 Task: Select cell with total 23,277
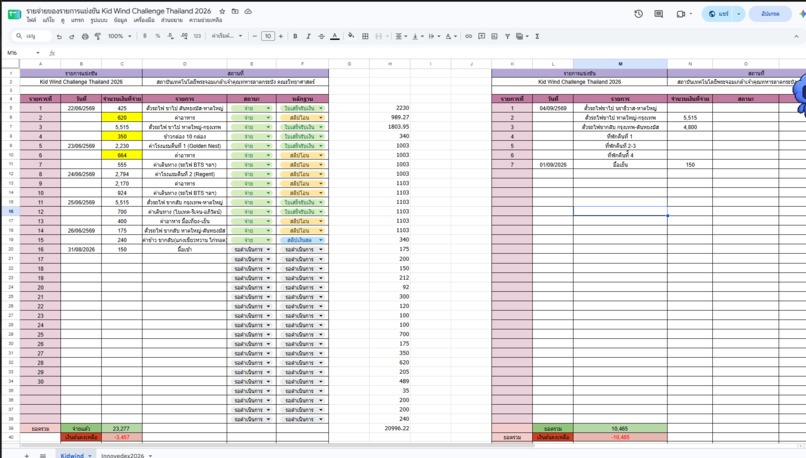(x=122, y=428)
